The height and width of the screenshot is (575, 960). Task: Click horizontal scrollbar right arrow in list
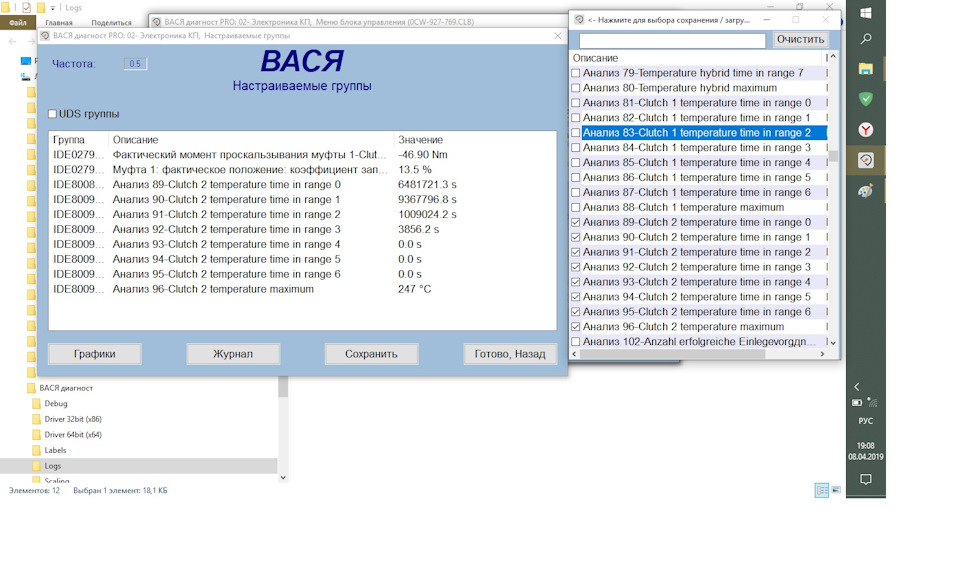(822, 354)
